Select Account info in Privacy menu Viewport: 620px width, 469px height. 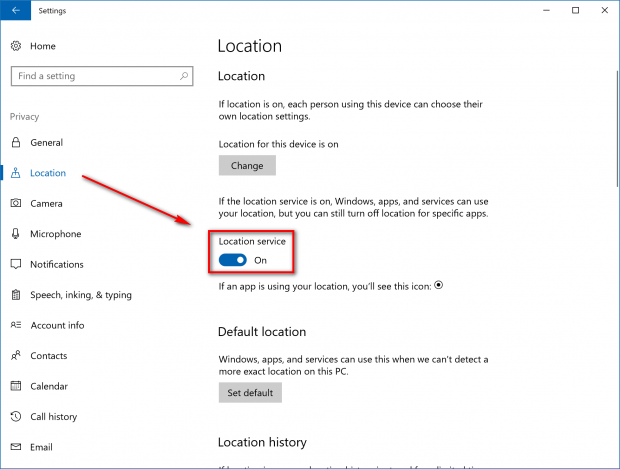[57, 325]
